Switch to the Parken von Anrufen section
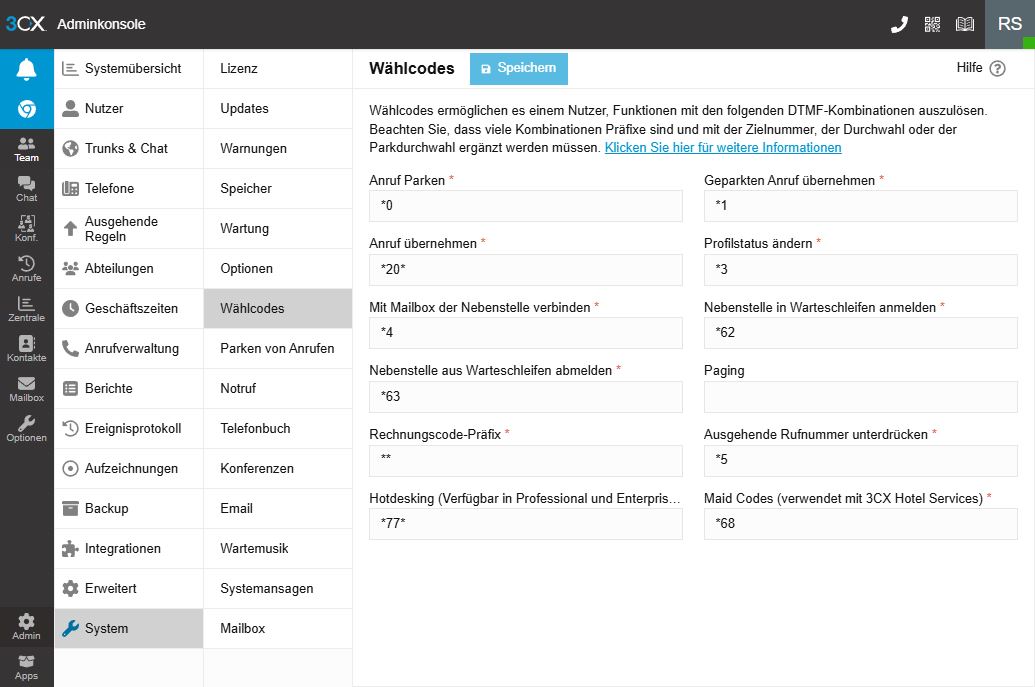The width and height of the screenshot is (1035, 687). tap(279, 348)
